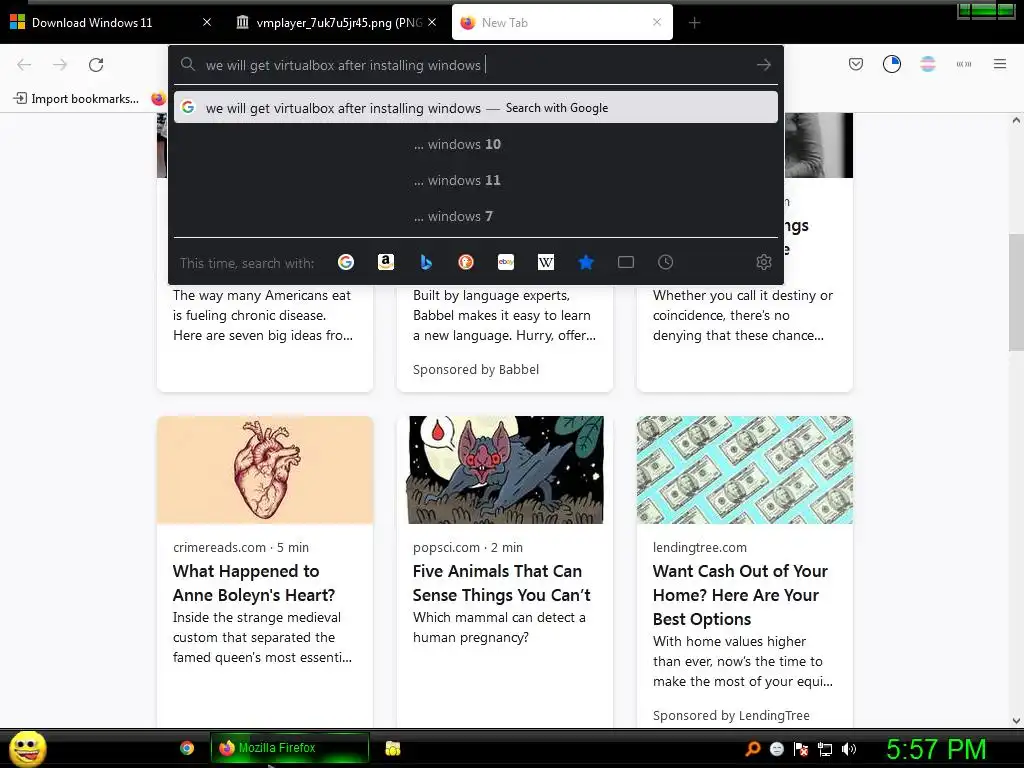
Task: Open the 'way many Americans eat' card
Action: 263,315
